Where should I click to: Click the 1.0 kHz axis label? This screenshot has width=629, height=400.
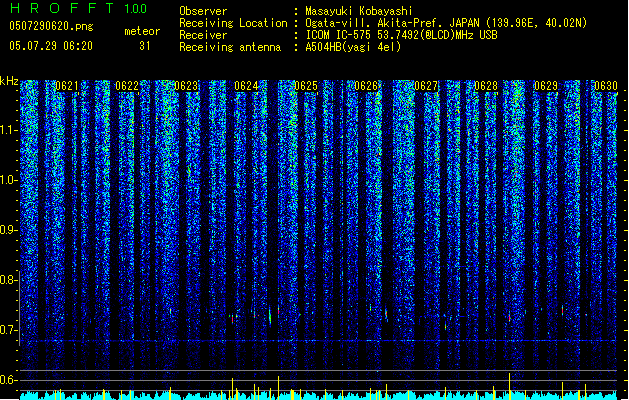click(x=9, y=180)
